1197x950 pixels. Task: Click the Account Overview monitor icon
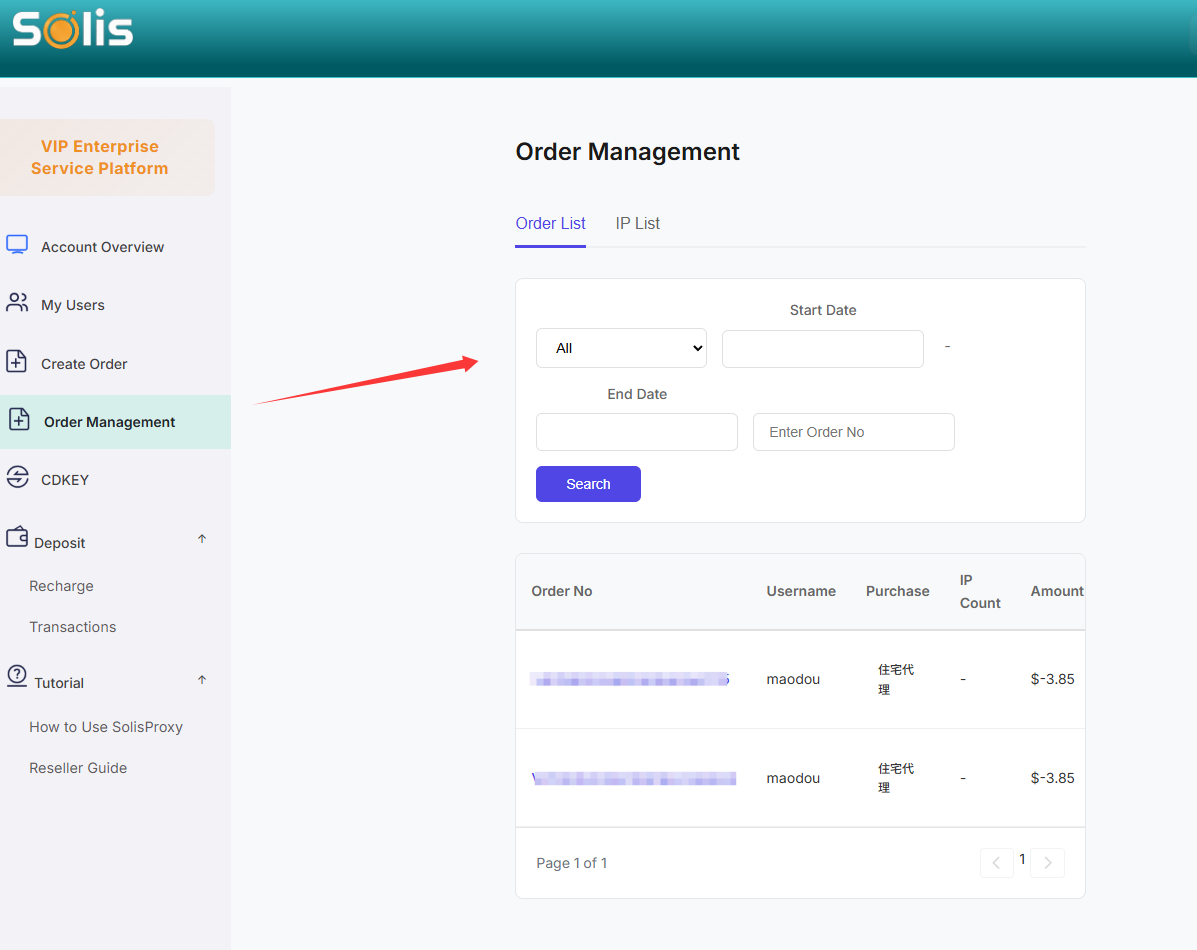click(x=17, y=244)
